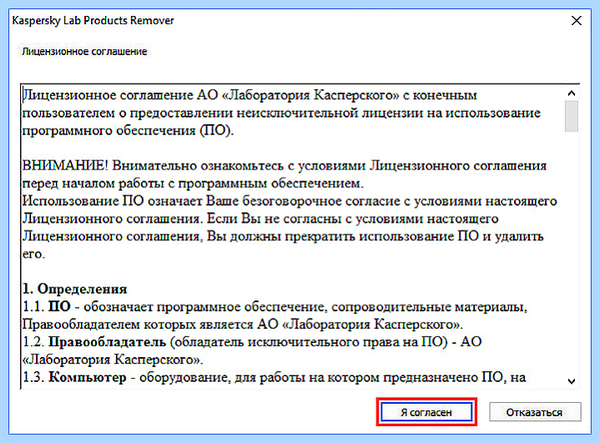Click the "1. Определения" section heading
600x443 pixels.
[x=75, y=289]
